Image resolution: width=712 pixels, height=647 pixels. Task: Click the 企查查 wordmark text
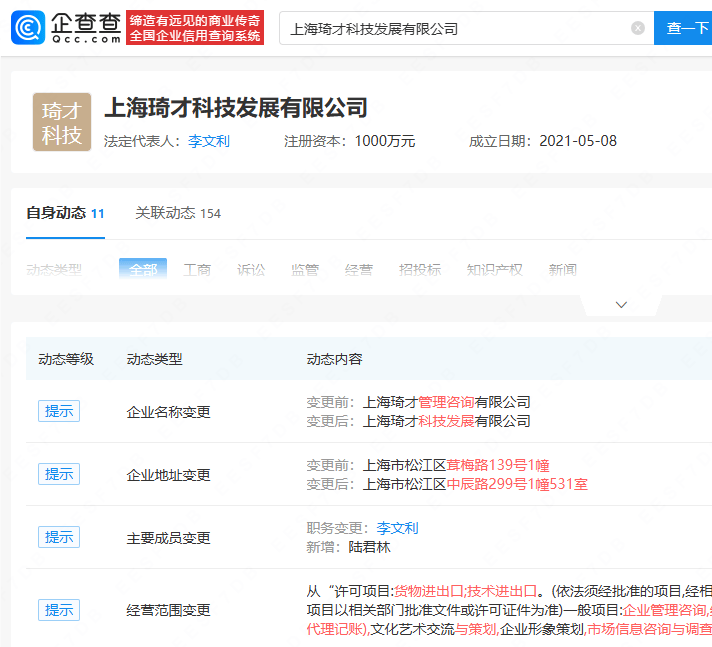pyautogui.click(x=86, y=23)
